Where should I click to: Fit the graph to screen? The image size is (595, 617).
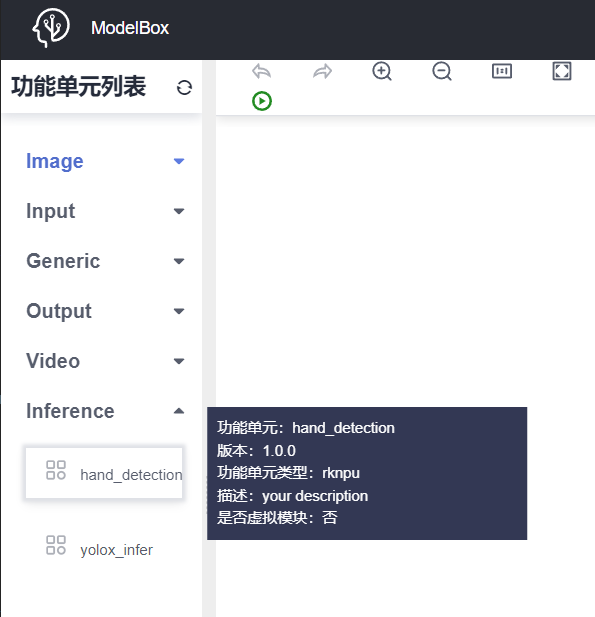coord(562,71)
